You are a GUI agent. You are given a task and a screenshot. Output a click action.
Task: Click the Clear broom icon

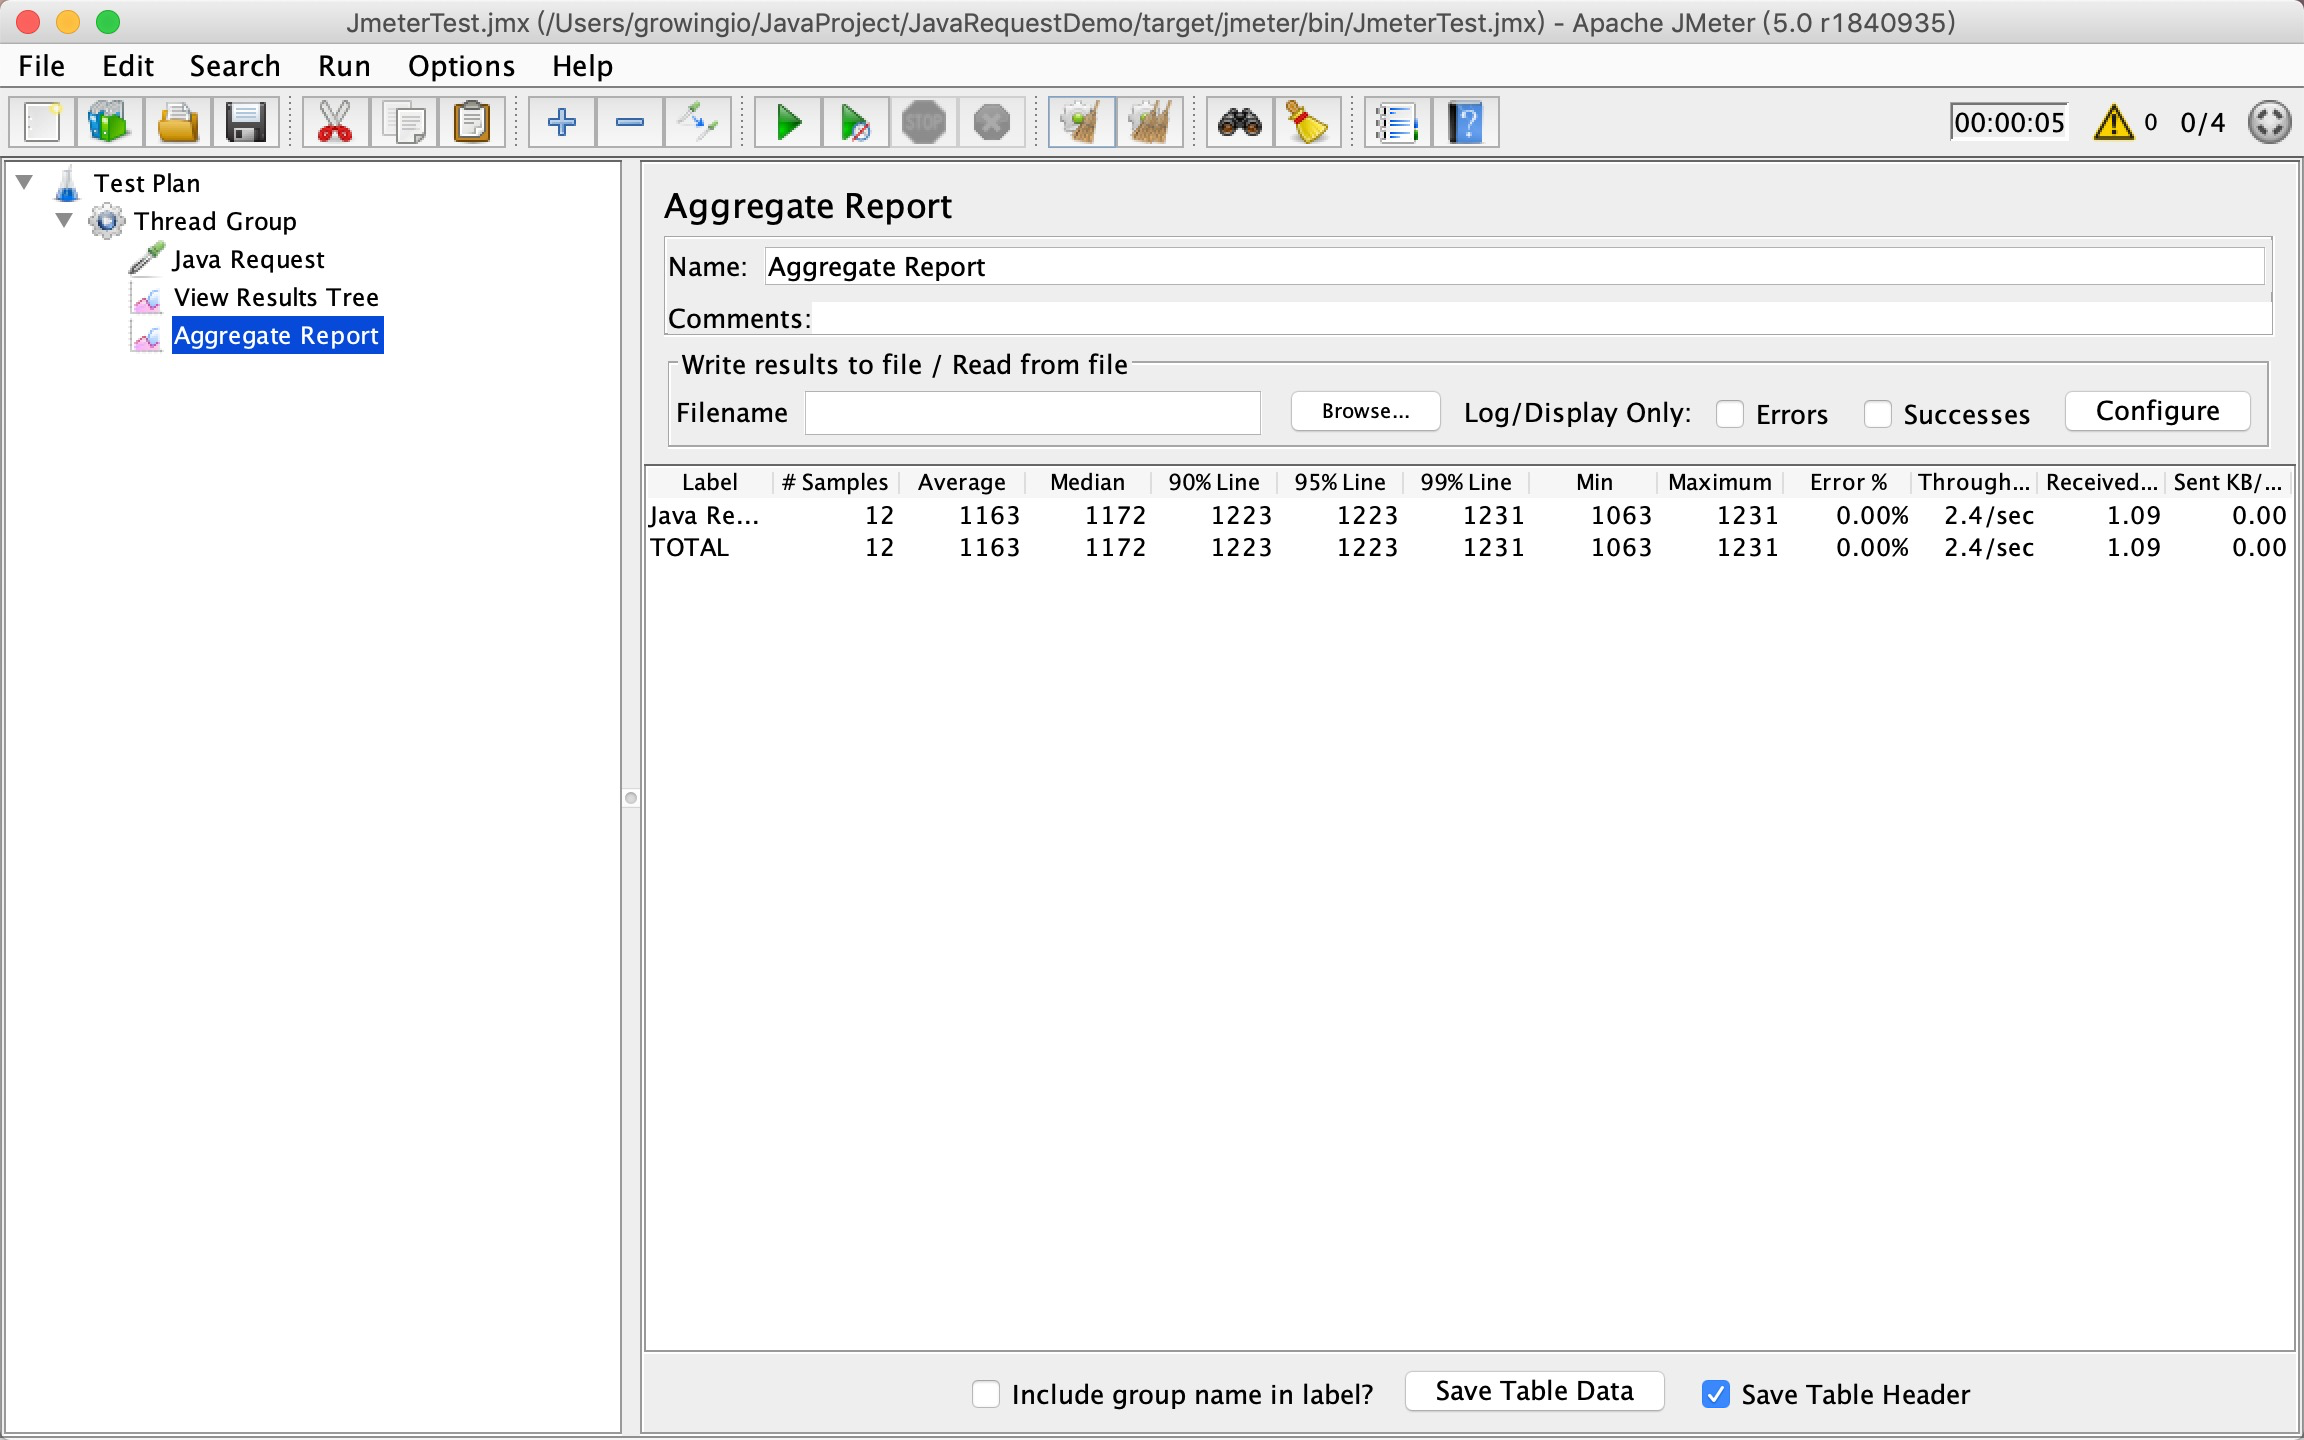click(x=1081, y=123)
